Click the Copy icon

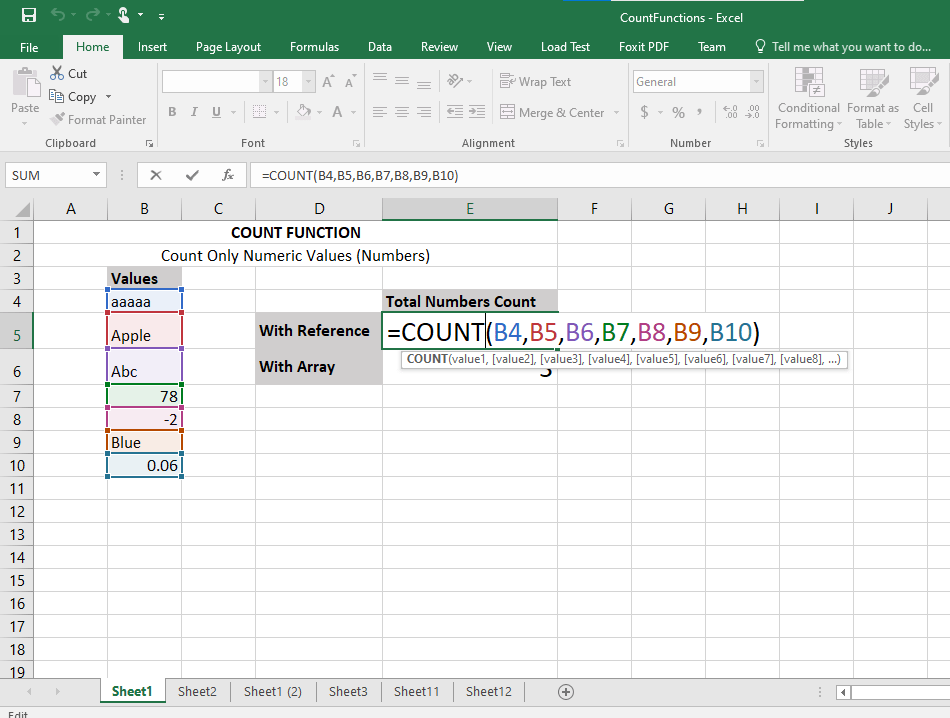pos(56,96)
